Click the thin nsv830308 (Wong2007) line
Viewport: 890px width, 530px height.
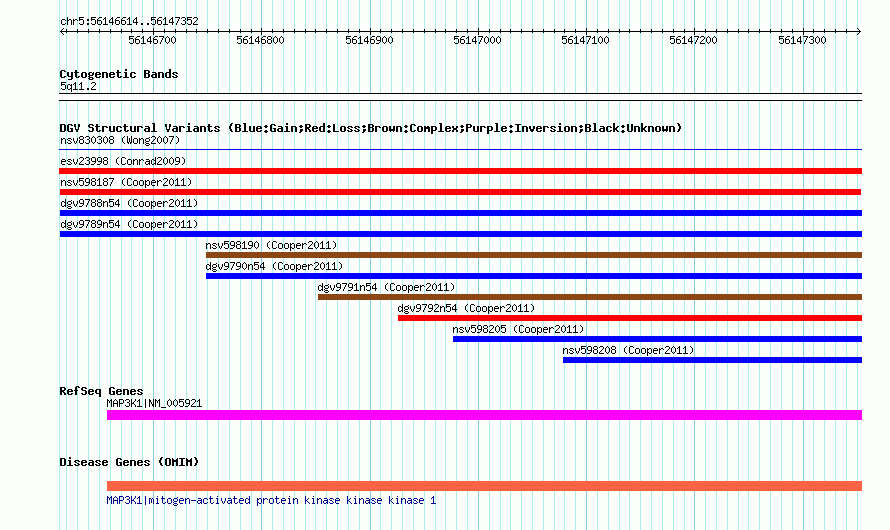coord(460,150)
